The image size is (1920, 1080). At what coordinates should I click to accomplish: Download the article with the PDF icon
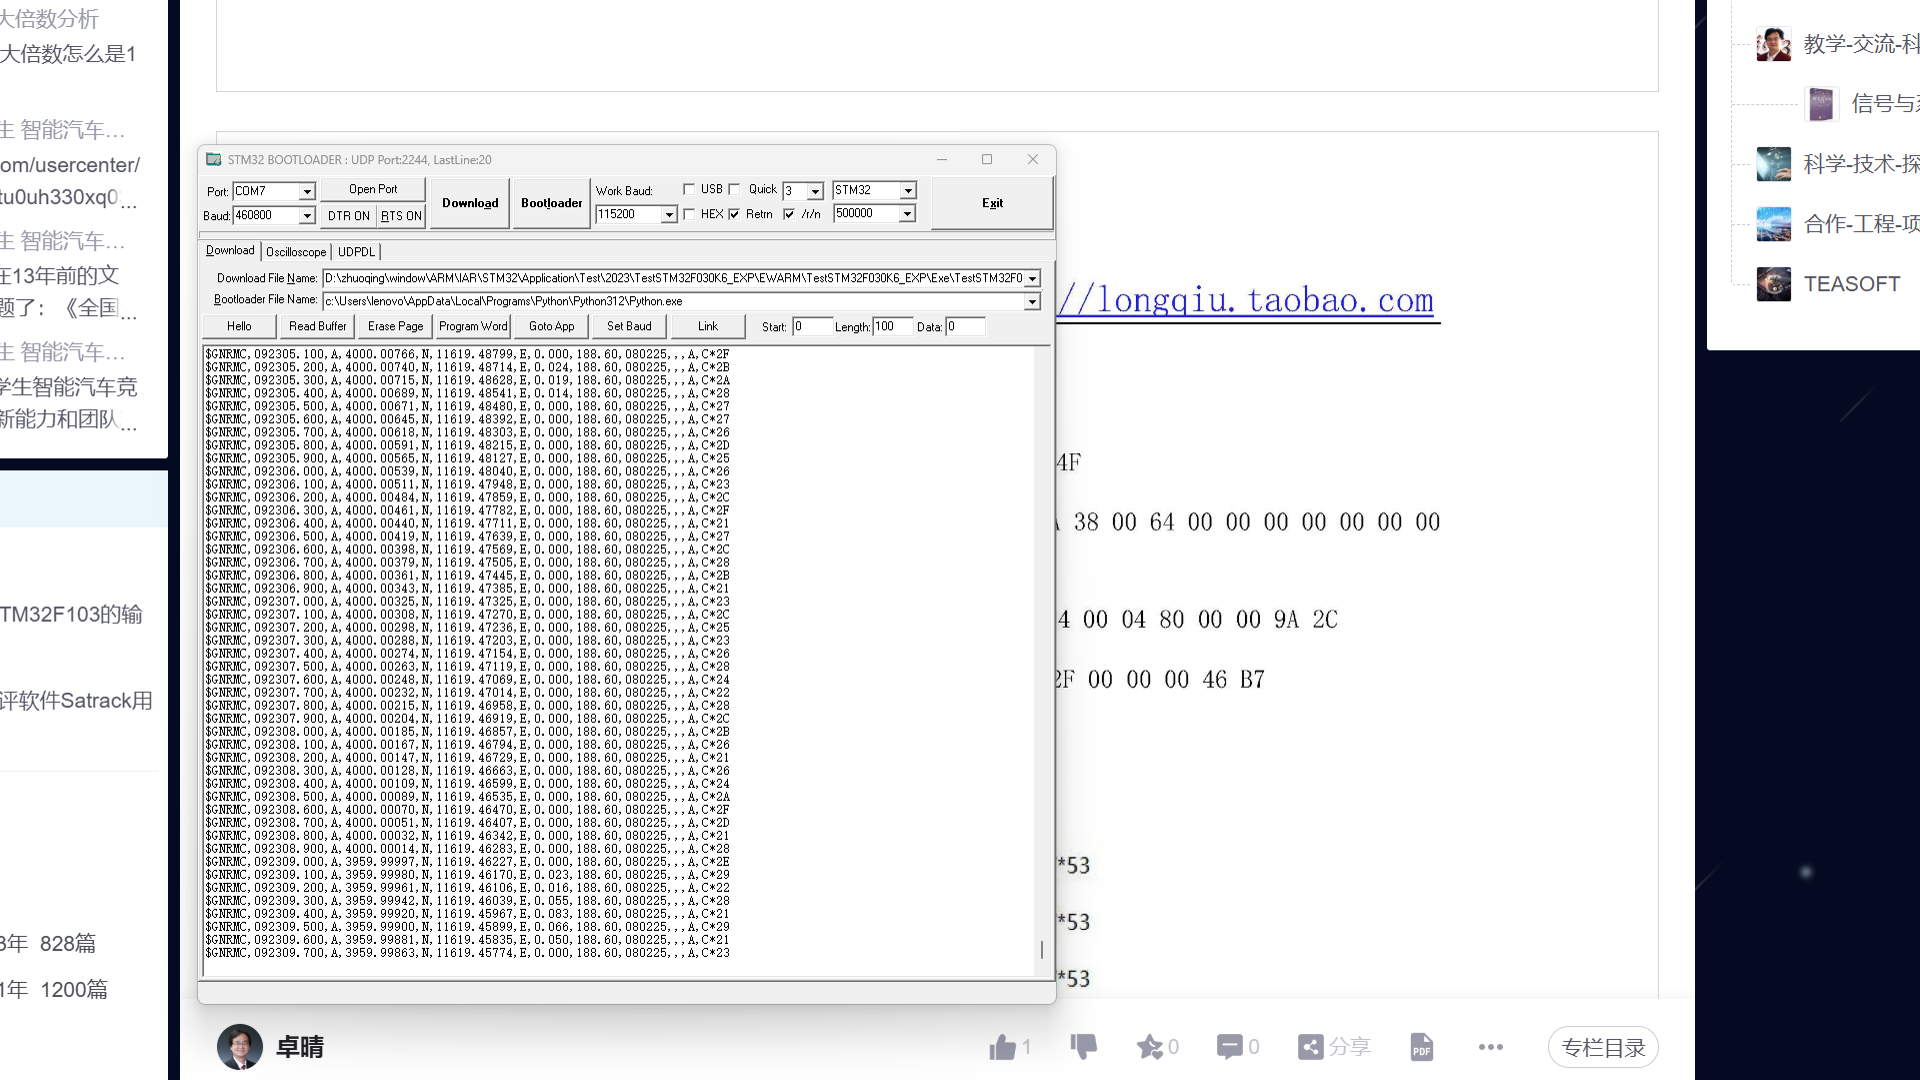[1421, 1047]
